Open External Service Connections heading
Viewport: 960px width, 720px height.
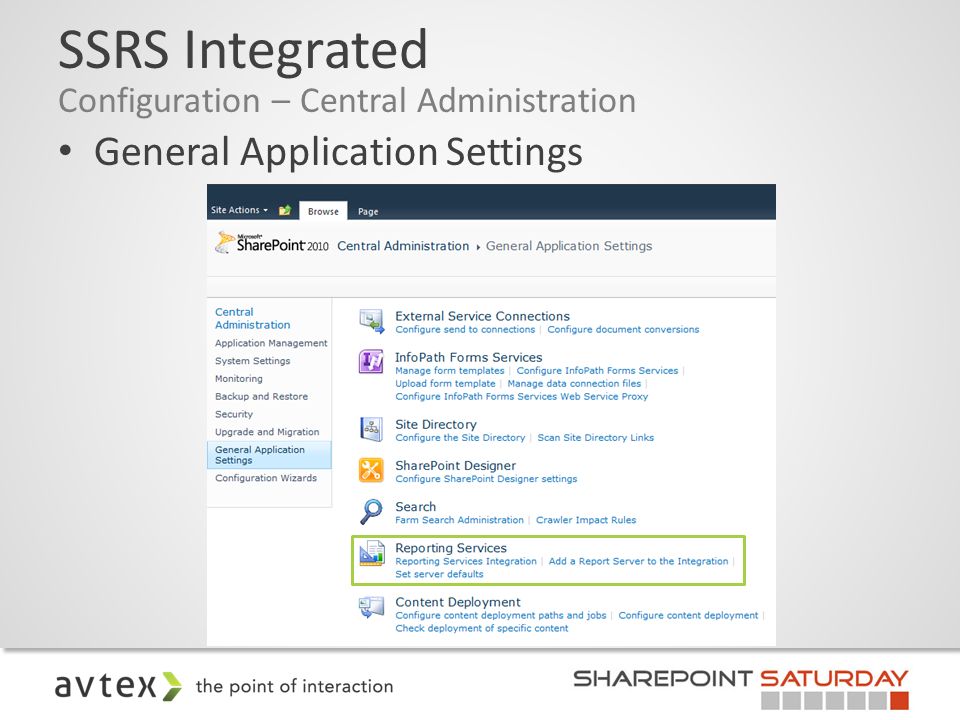(x=482, y=317)
